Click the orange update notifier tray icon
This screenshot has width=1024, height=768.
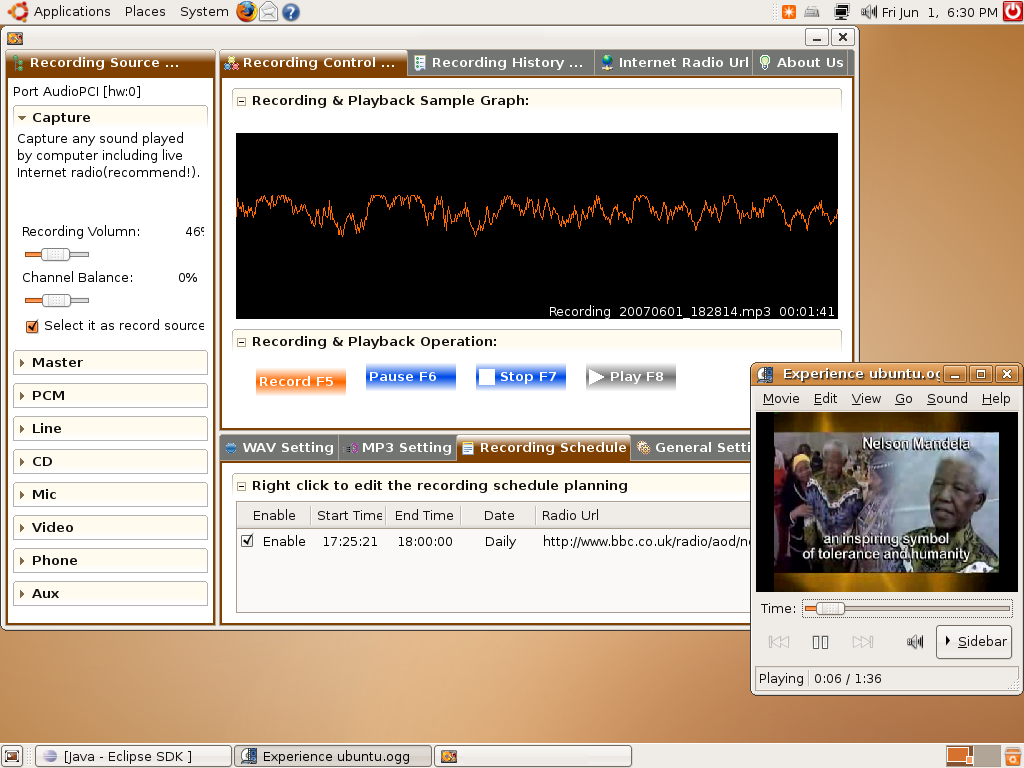tap(789, 12)
